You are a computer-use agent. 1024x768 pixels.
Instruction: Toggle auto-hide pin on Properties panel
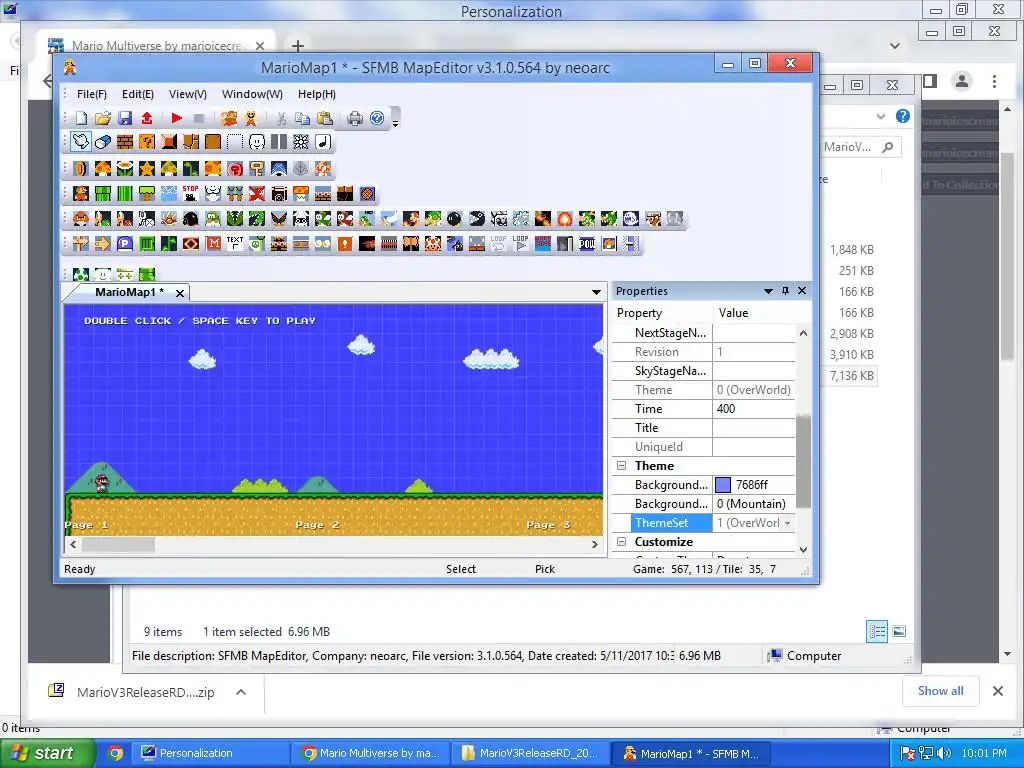pos(786,291)
